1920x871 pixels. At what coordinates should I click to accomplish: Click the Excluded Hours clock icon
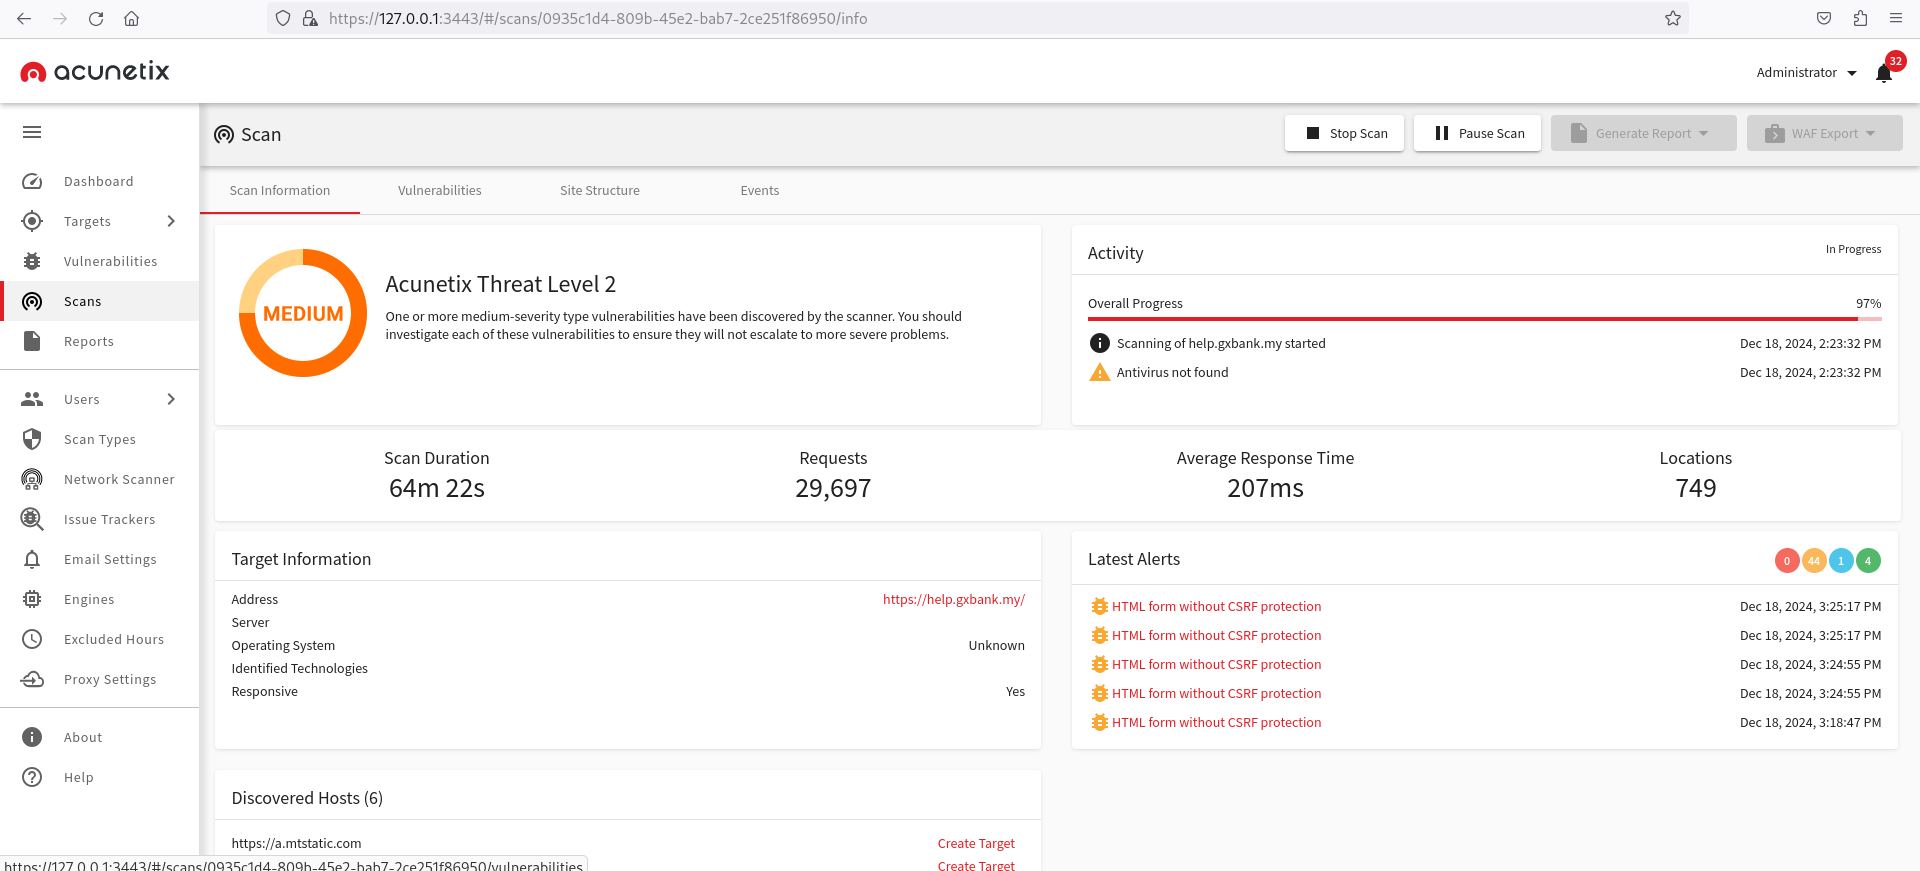(x=32, y=639)
